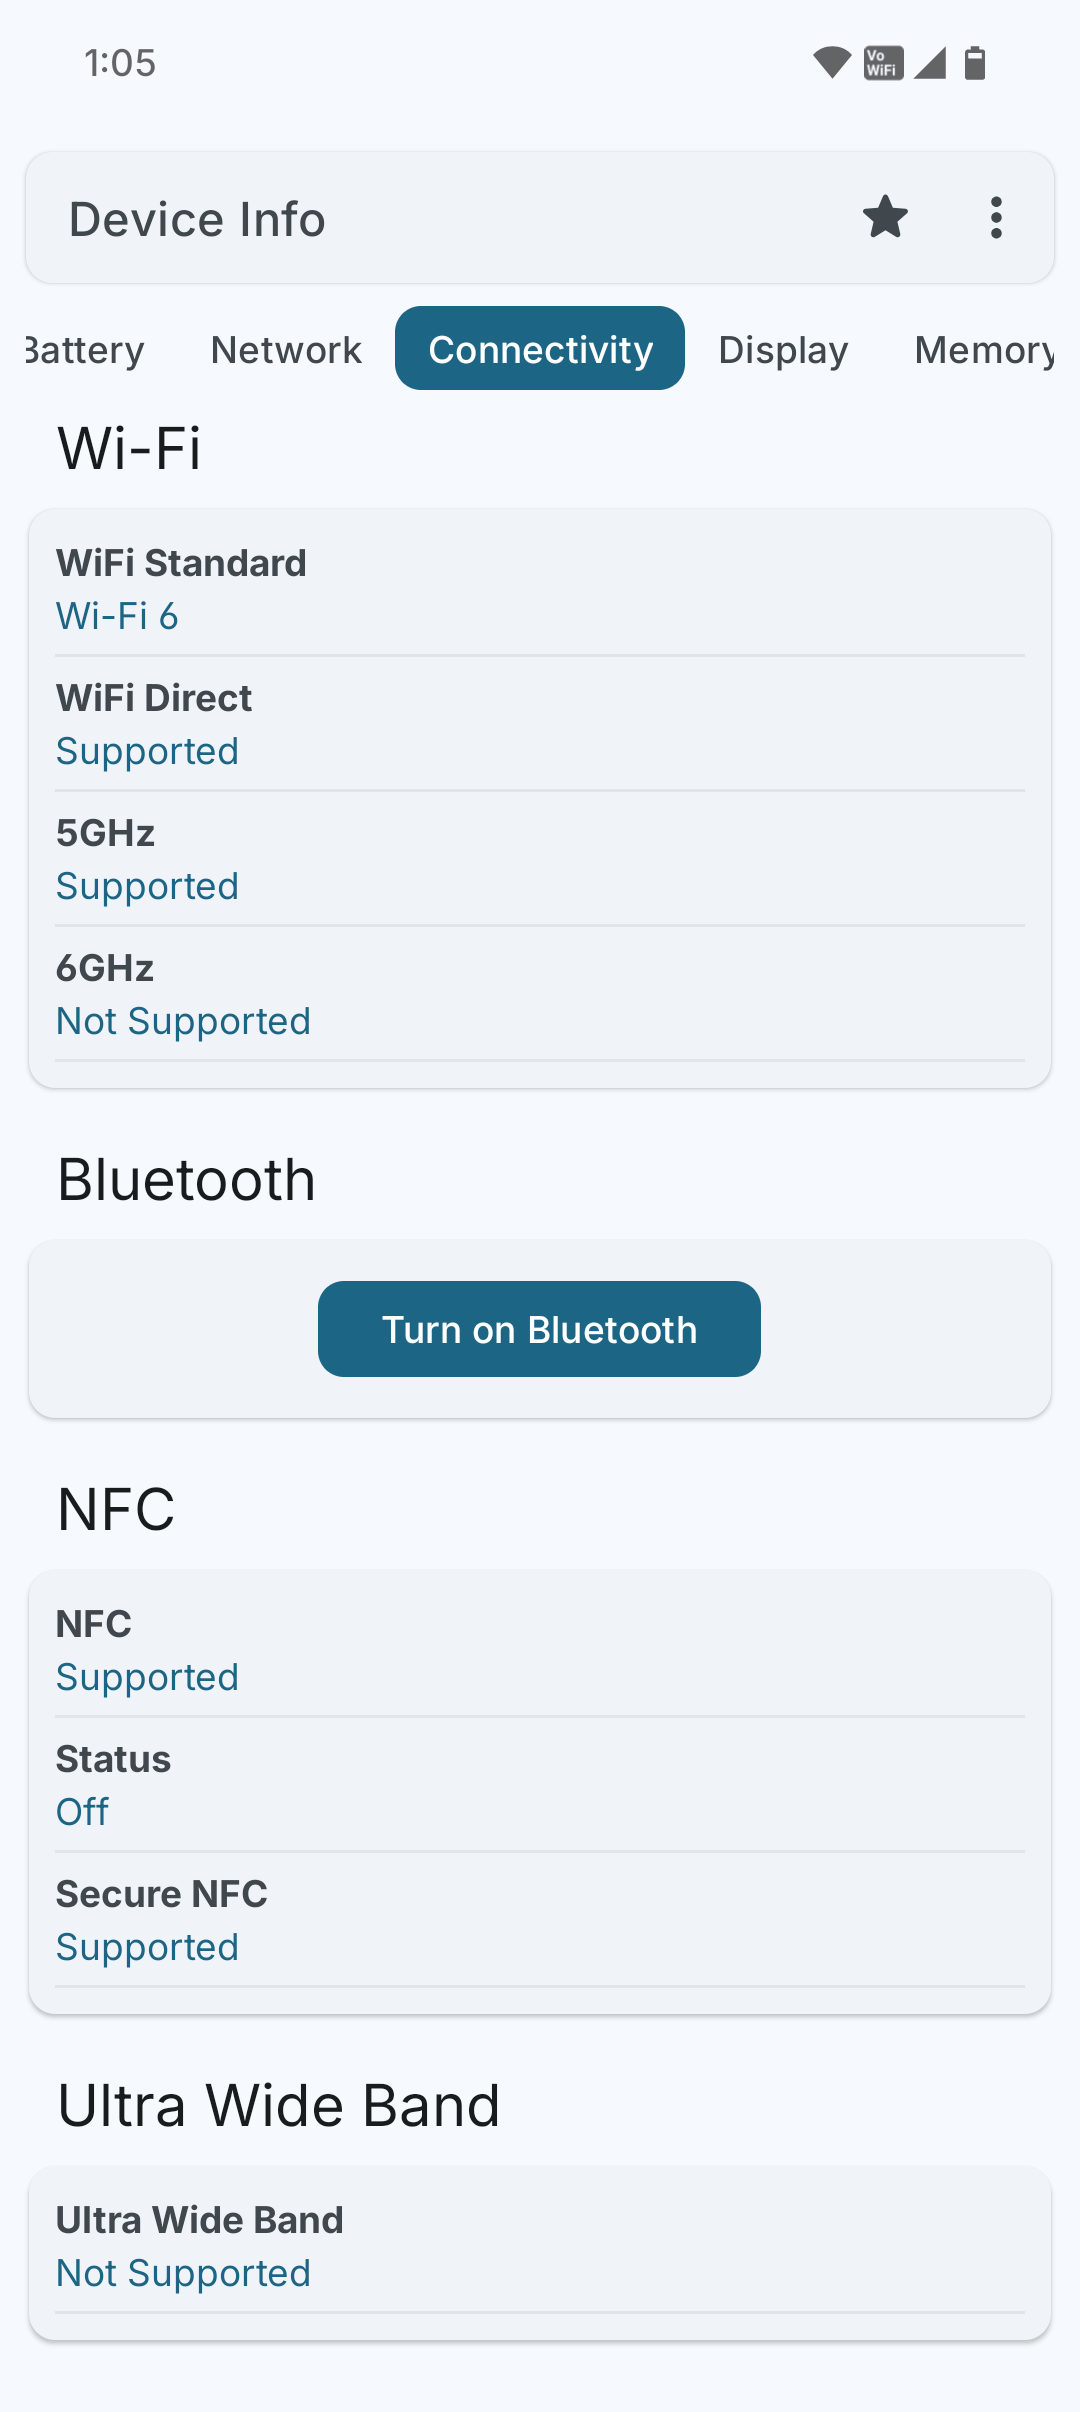The image size is (1080, 2412).
Task: Tap the VoWiFi status icon
Action: click(883, 63)
